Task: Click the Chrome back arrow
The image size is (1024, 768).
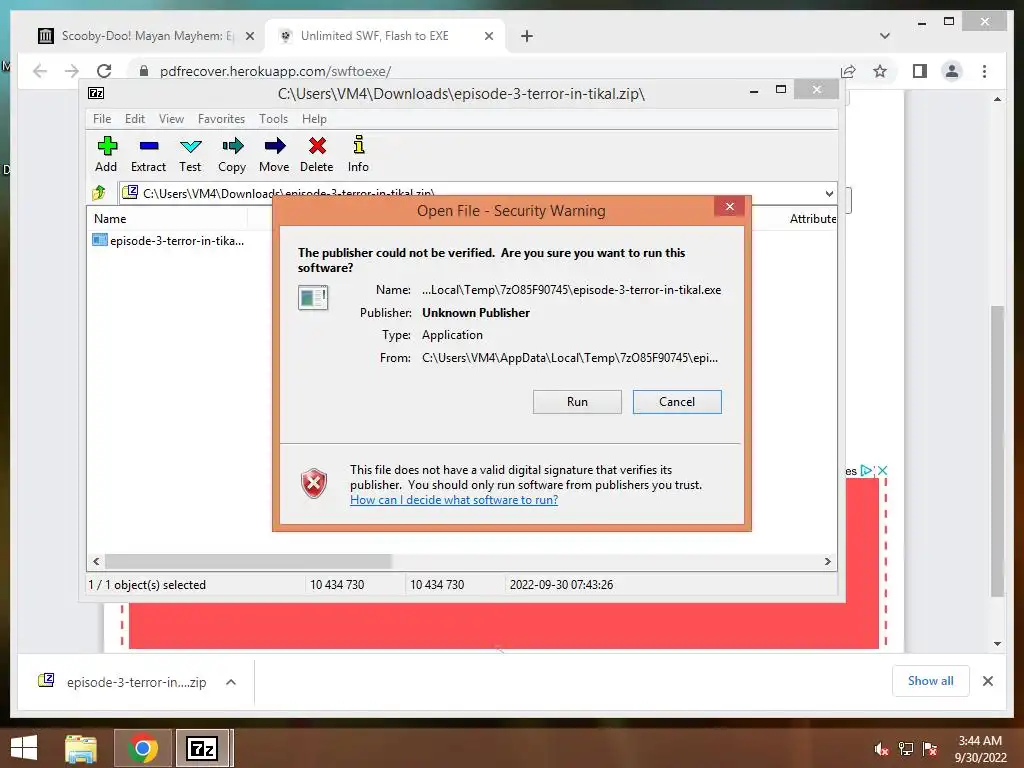Action: click(40, 71)
